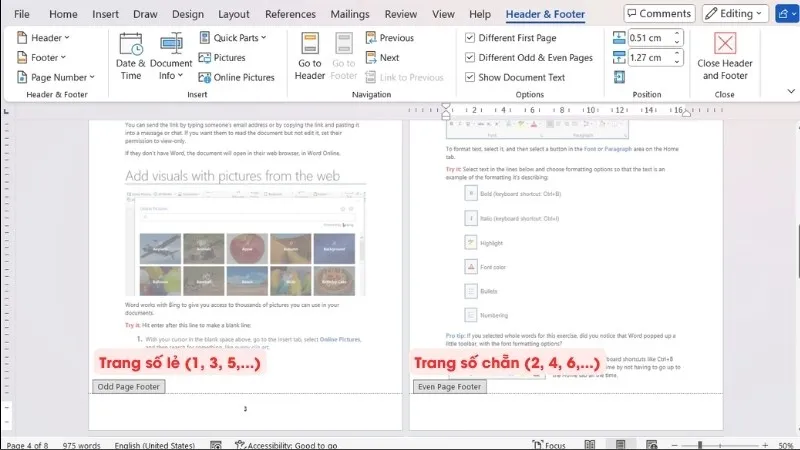Open the Comments pane button

659,14
